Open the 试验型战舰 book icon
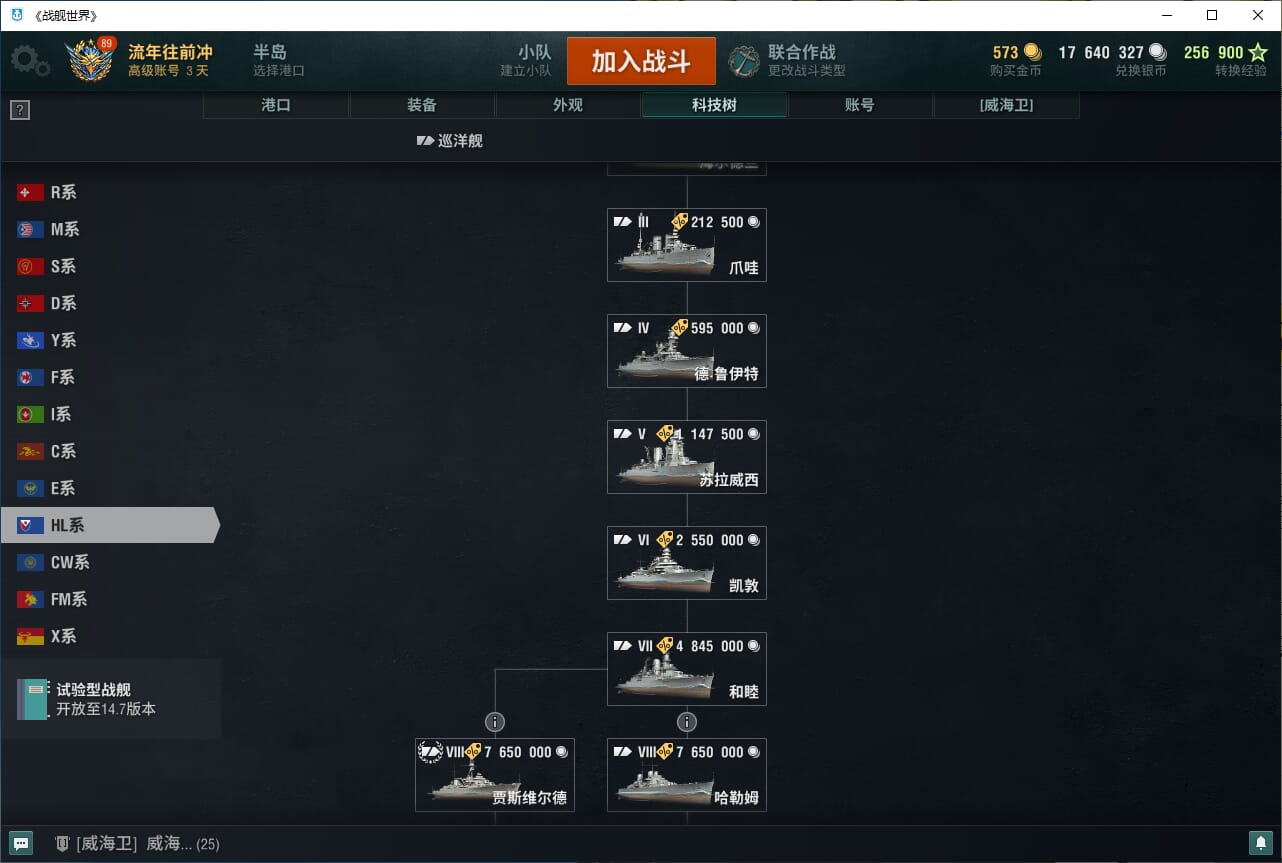 click(x=32, y=700)
